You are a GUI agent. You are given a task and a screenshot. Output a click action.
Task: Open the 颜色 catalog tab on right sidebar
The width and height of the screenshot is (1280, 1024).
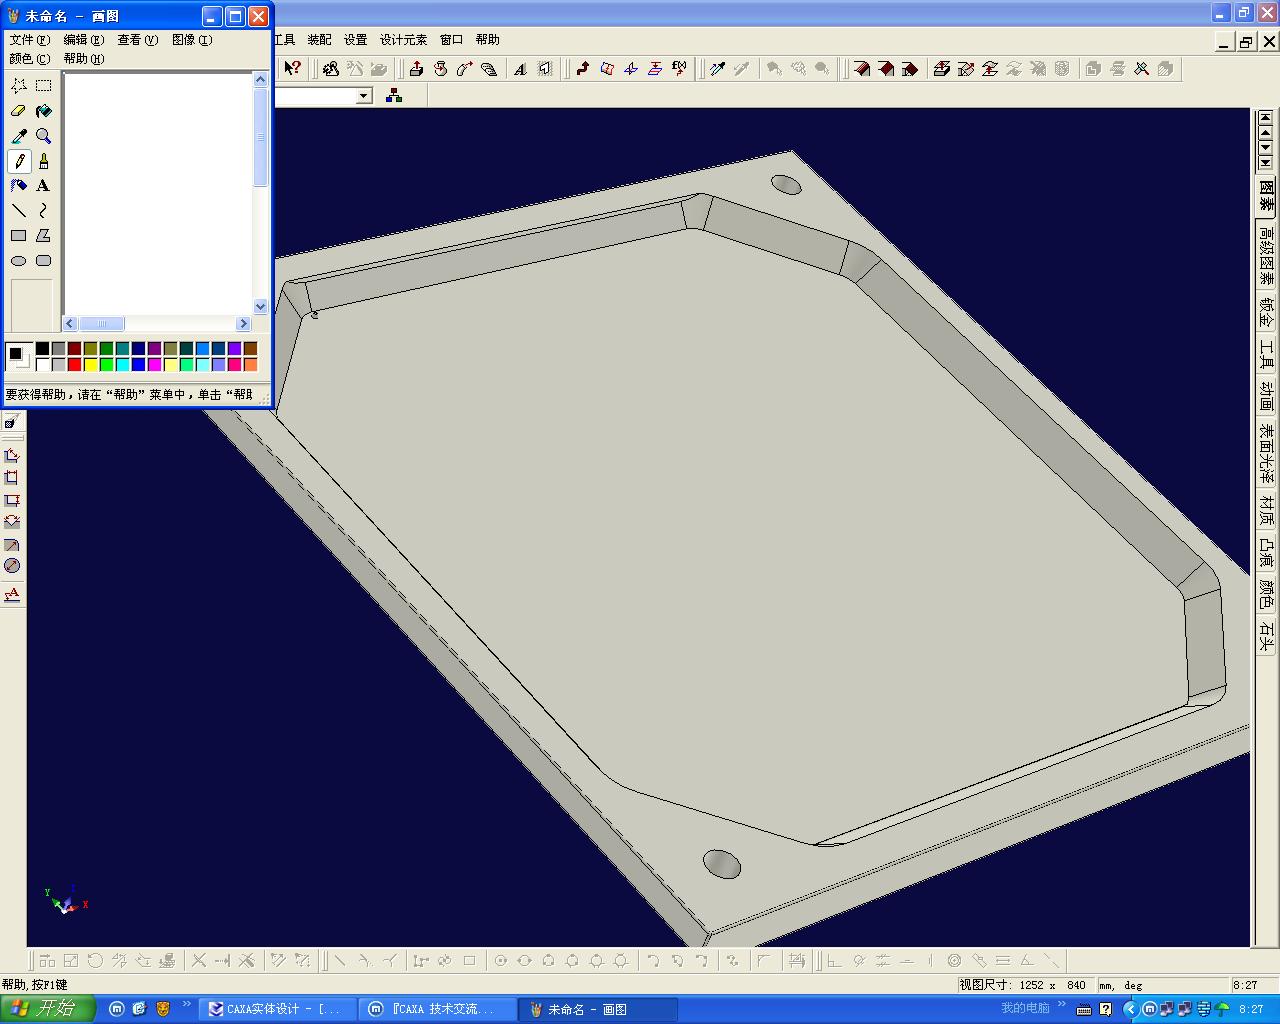[1266, 595]
